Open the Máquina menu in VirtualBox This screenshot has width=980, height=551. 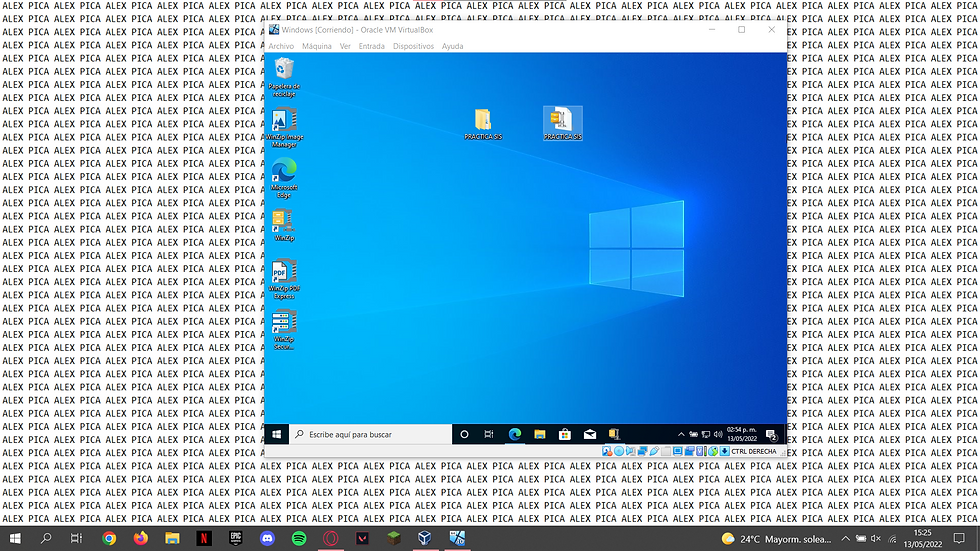coord(317,46)
